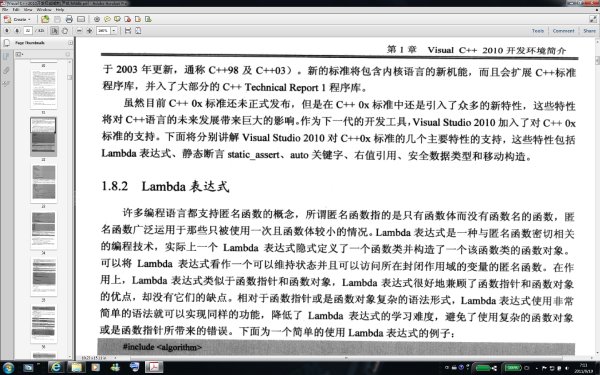This screenshot has width=600, height=375.
Task: Go to the previous page arrow
Action: tap(7, 31)
